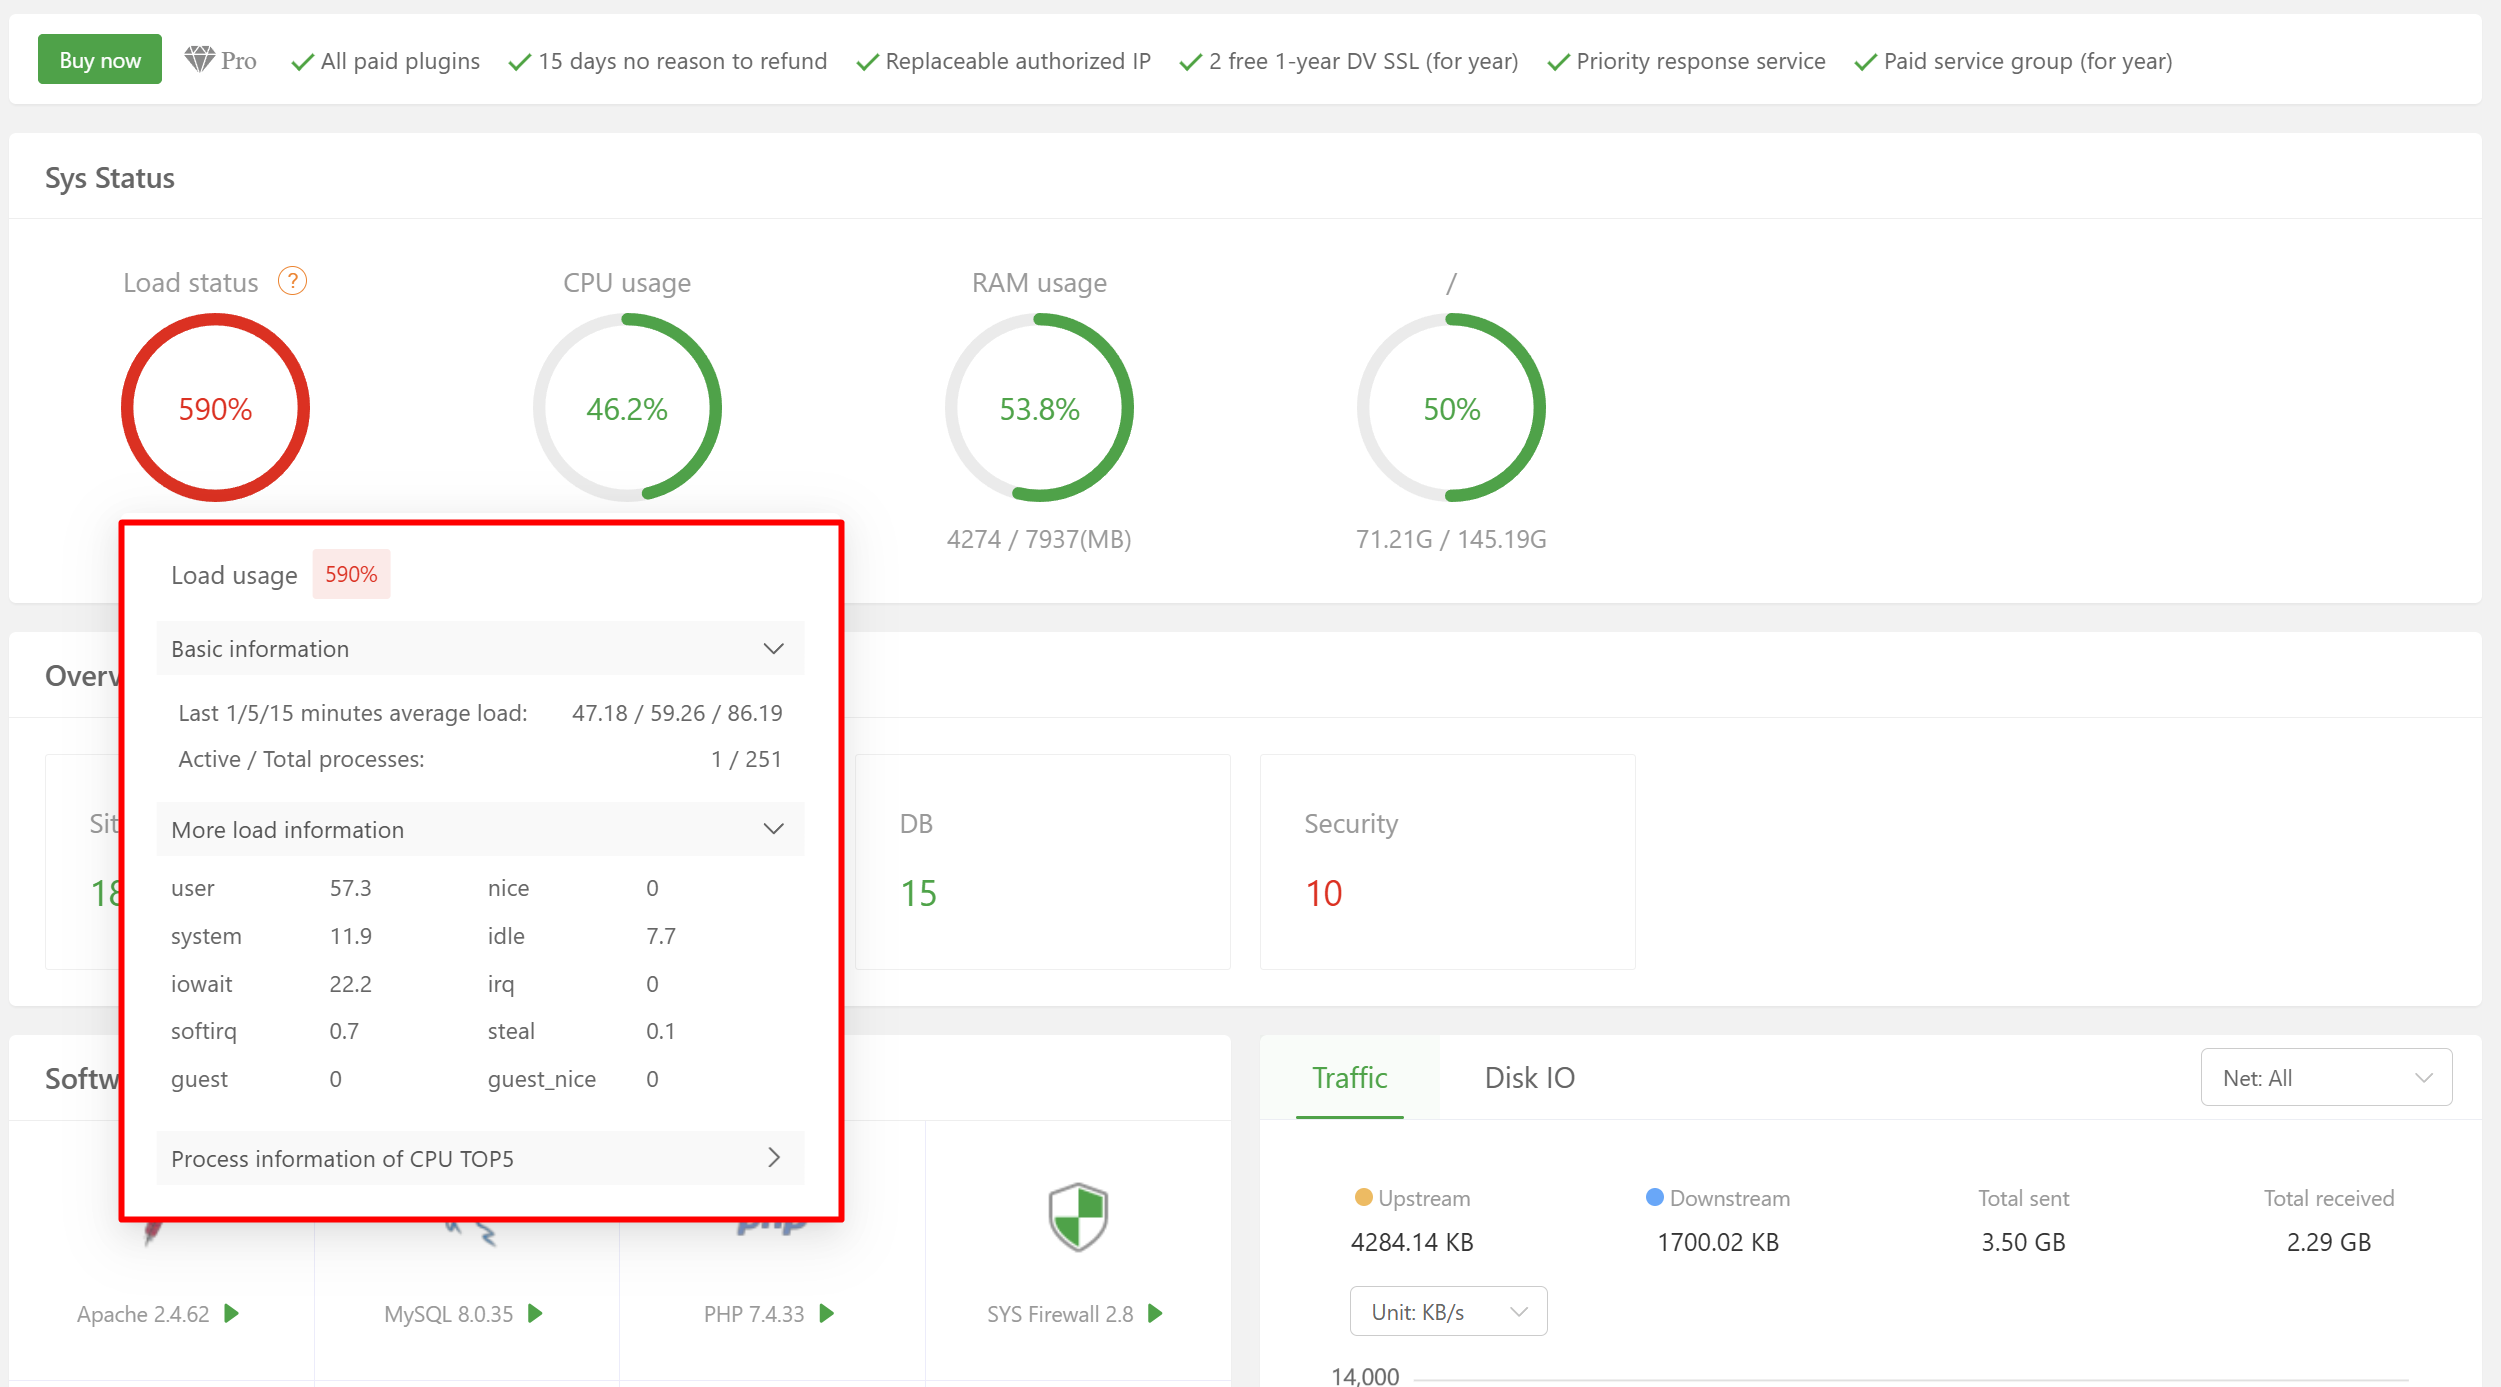Click the PHP 7.4.33 arrow icon

[825, 1314]
